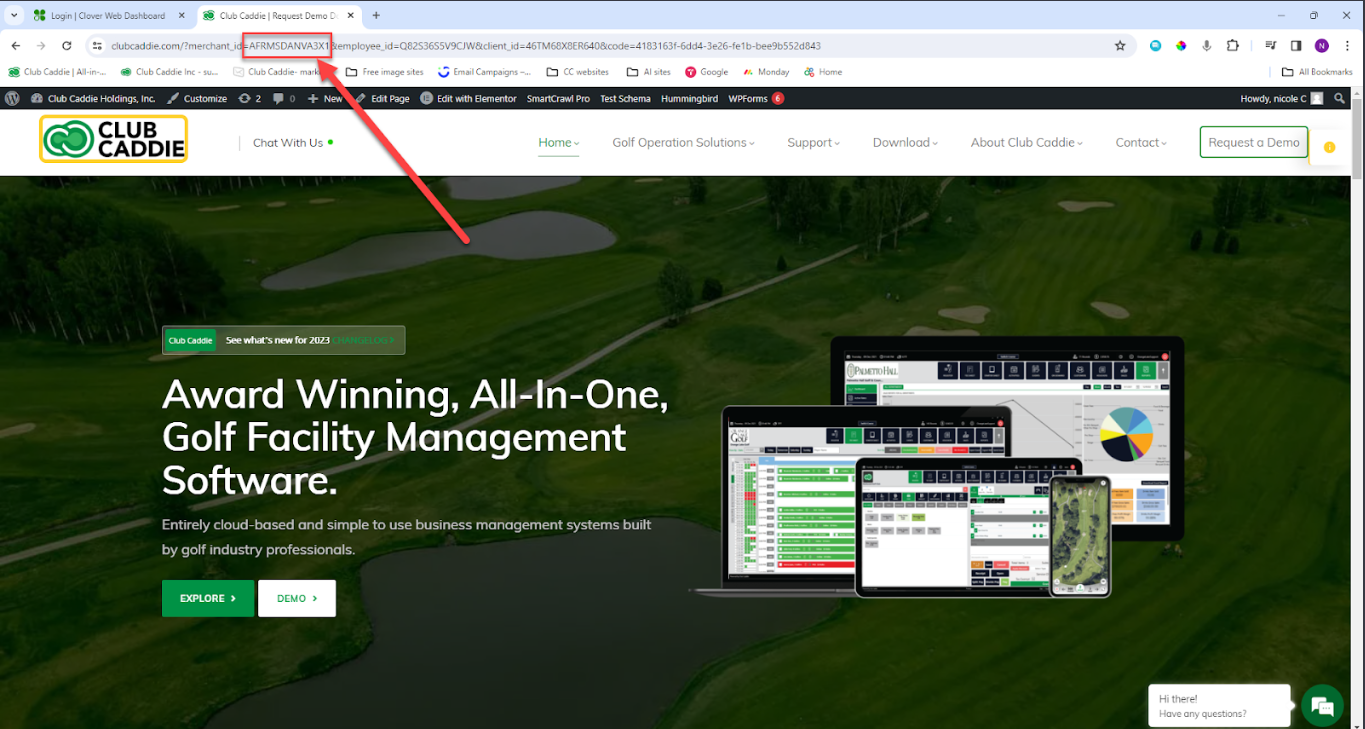Expand the Download navigation menu
The image size is (1365, 729).
pyautogui.click(x=905, y=143)
